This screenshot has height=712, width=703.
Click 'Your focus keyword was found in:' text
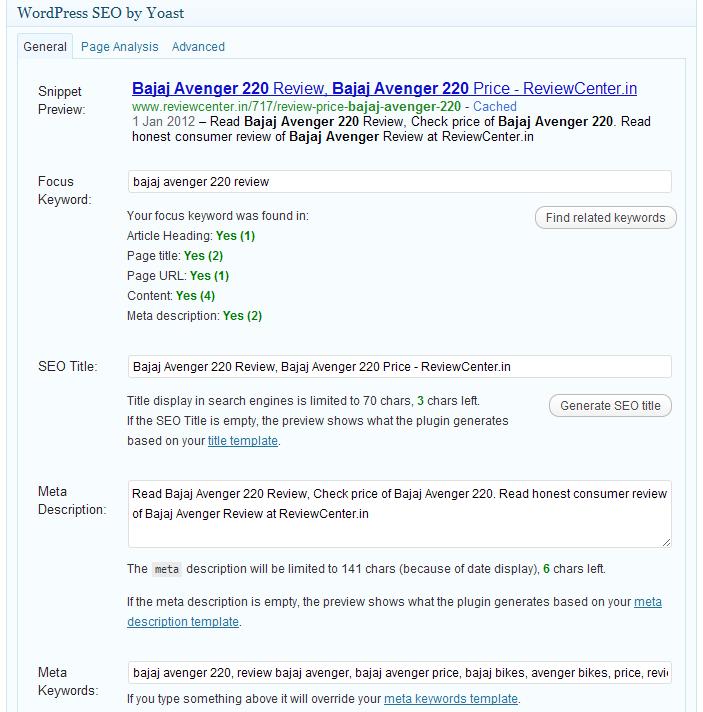click(218, 216)
